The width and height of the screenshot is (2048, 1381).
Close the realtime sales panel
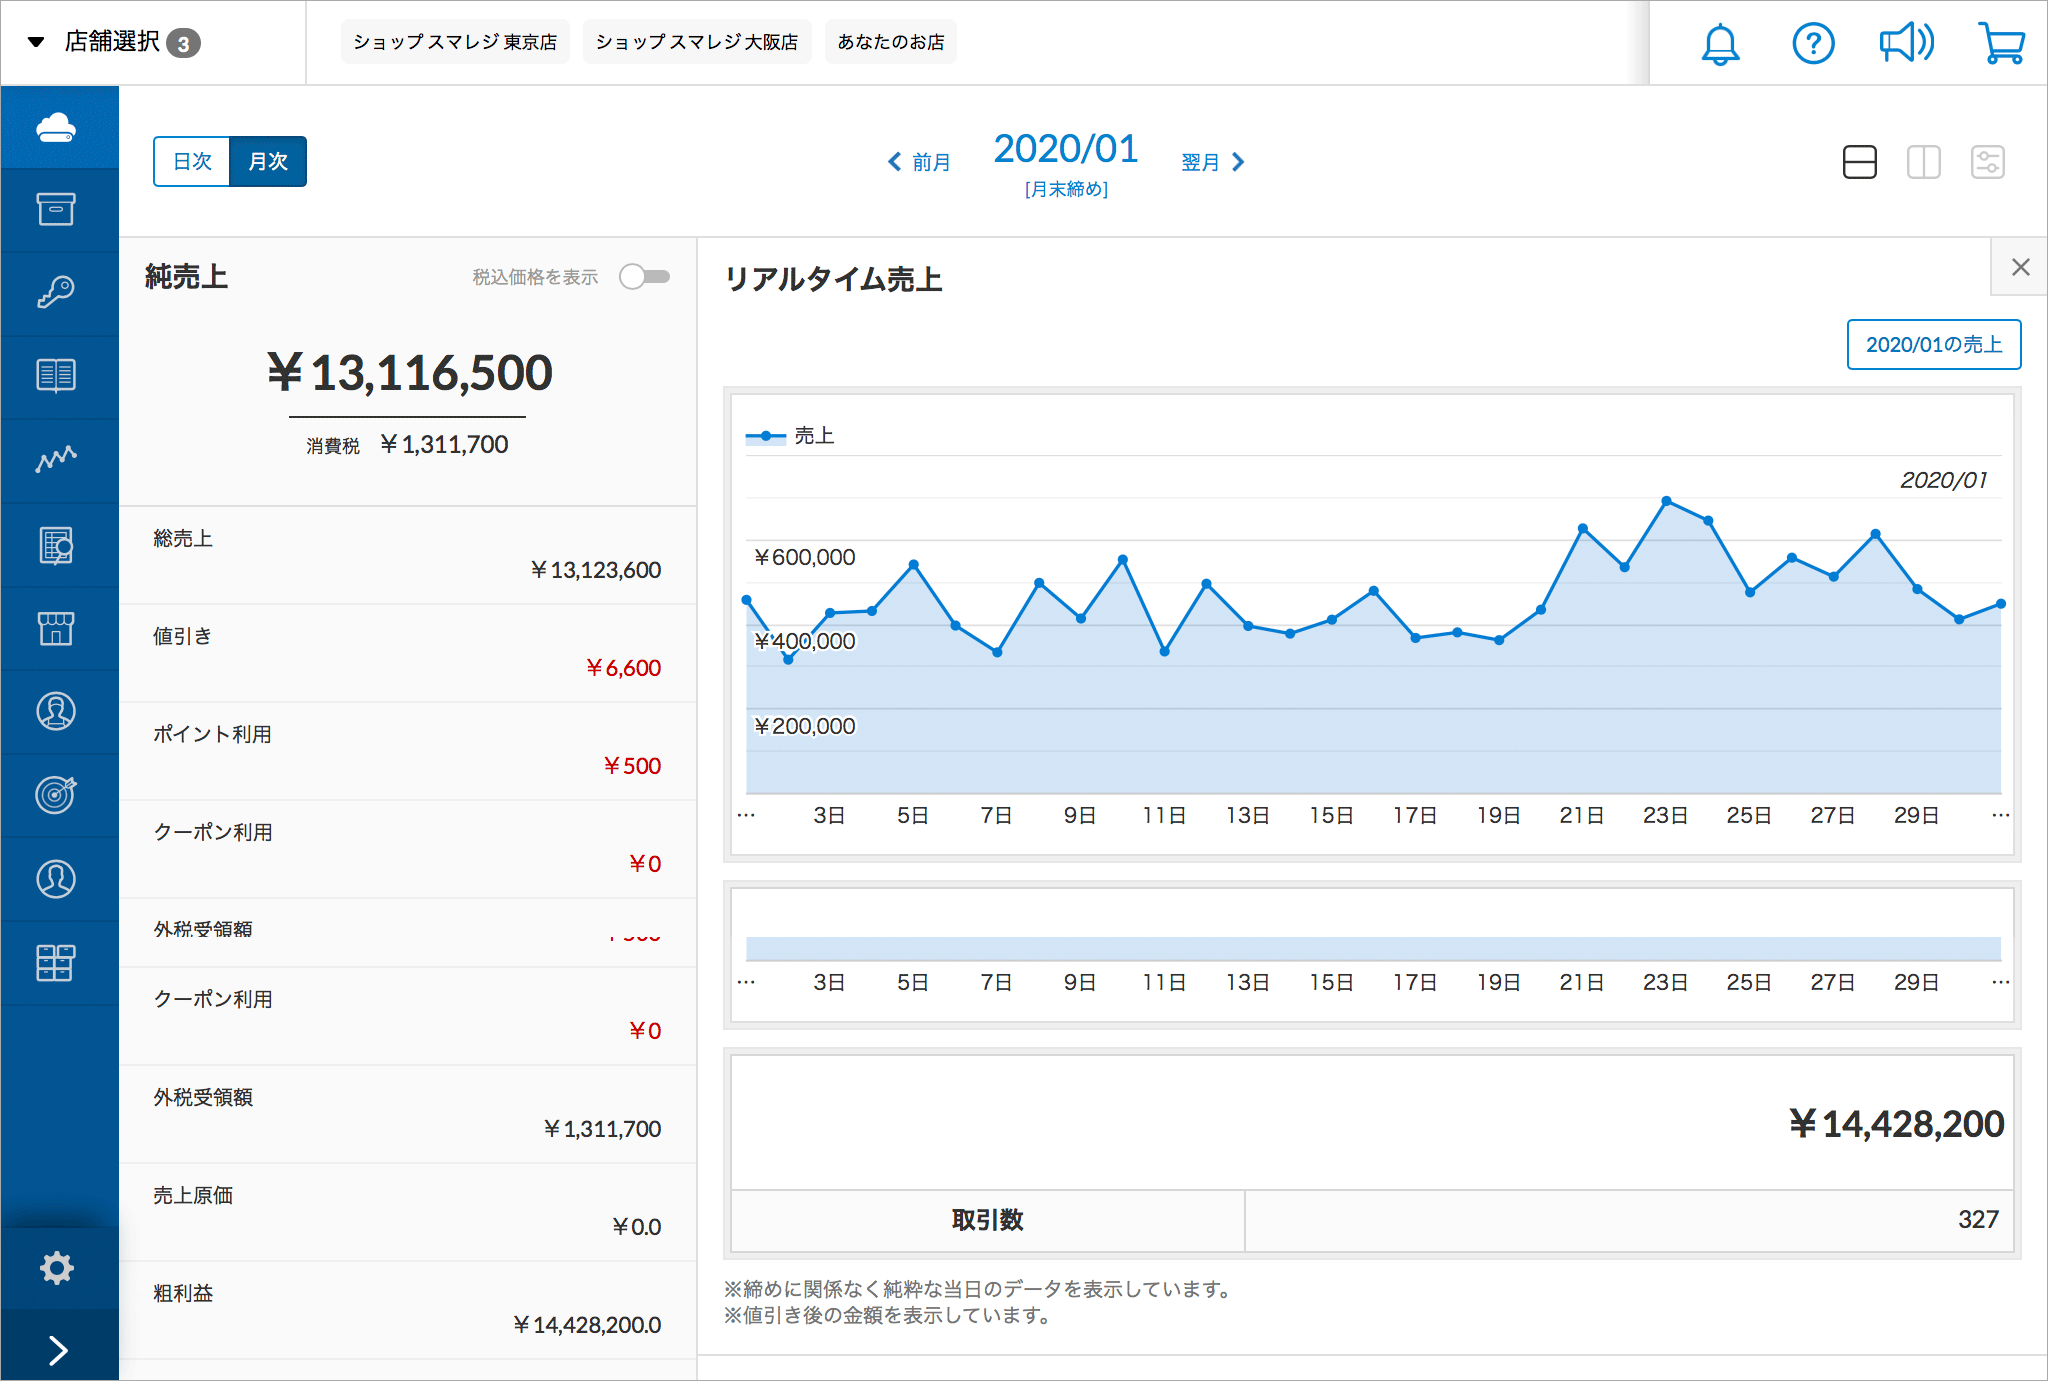2020,267
